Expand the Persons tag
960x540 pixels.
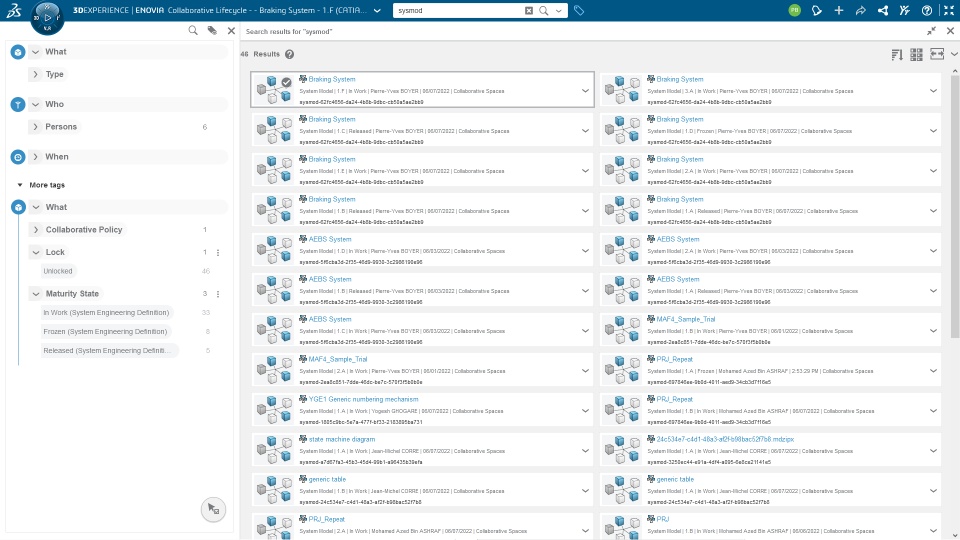tap(36, 127)
